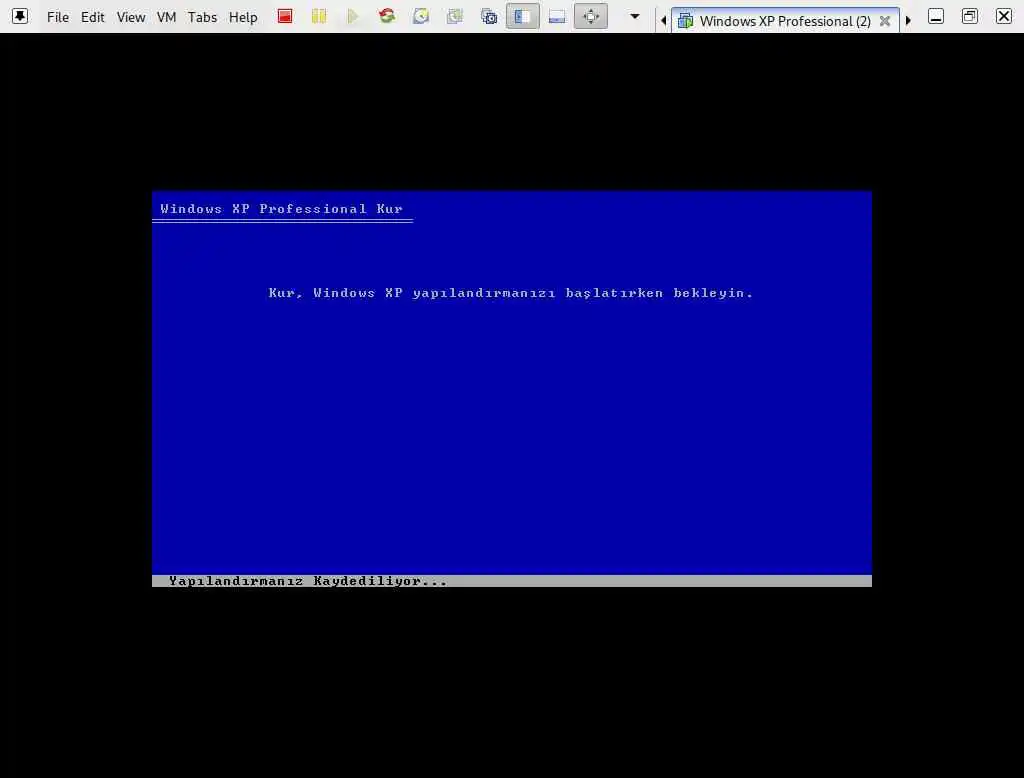Screen dimensions: 1024x778
Task: Click the 'Kur, Windows XP yapılandırmanızı başlatırken bekleyin' message
Action: (x=511, y=293)
